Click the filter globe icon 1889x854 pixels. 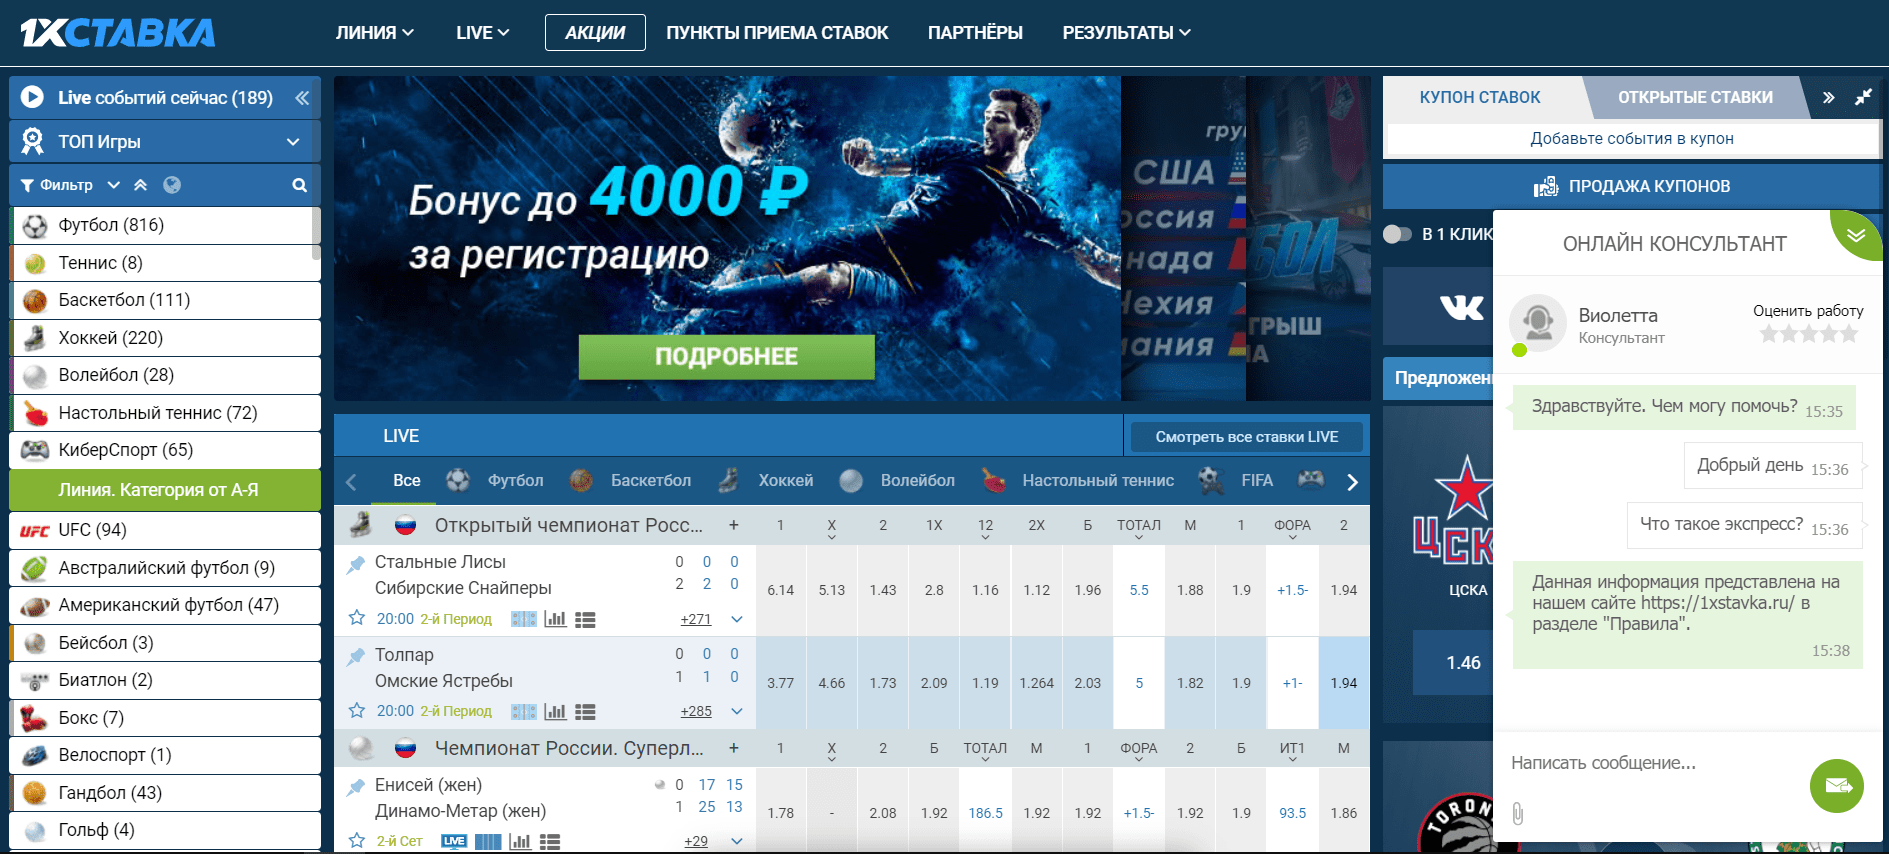(172, 185)
